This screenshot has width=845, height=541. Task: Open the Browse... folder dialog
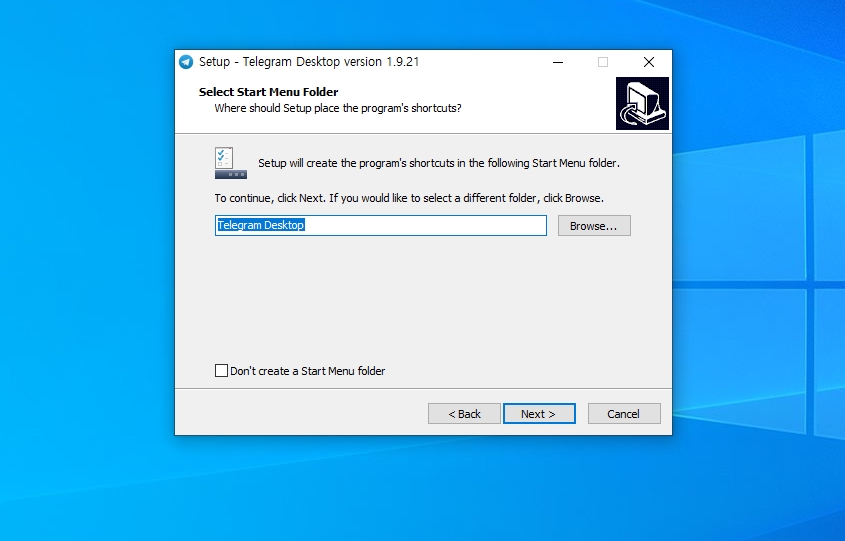[x=594, y=226]
